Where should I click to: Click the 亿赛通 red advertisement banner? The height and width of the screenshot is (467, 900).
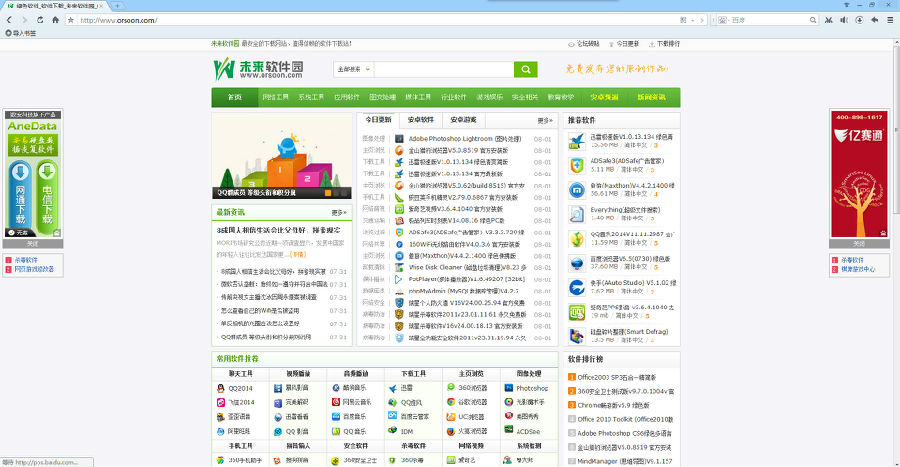click(859, 174)
